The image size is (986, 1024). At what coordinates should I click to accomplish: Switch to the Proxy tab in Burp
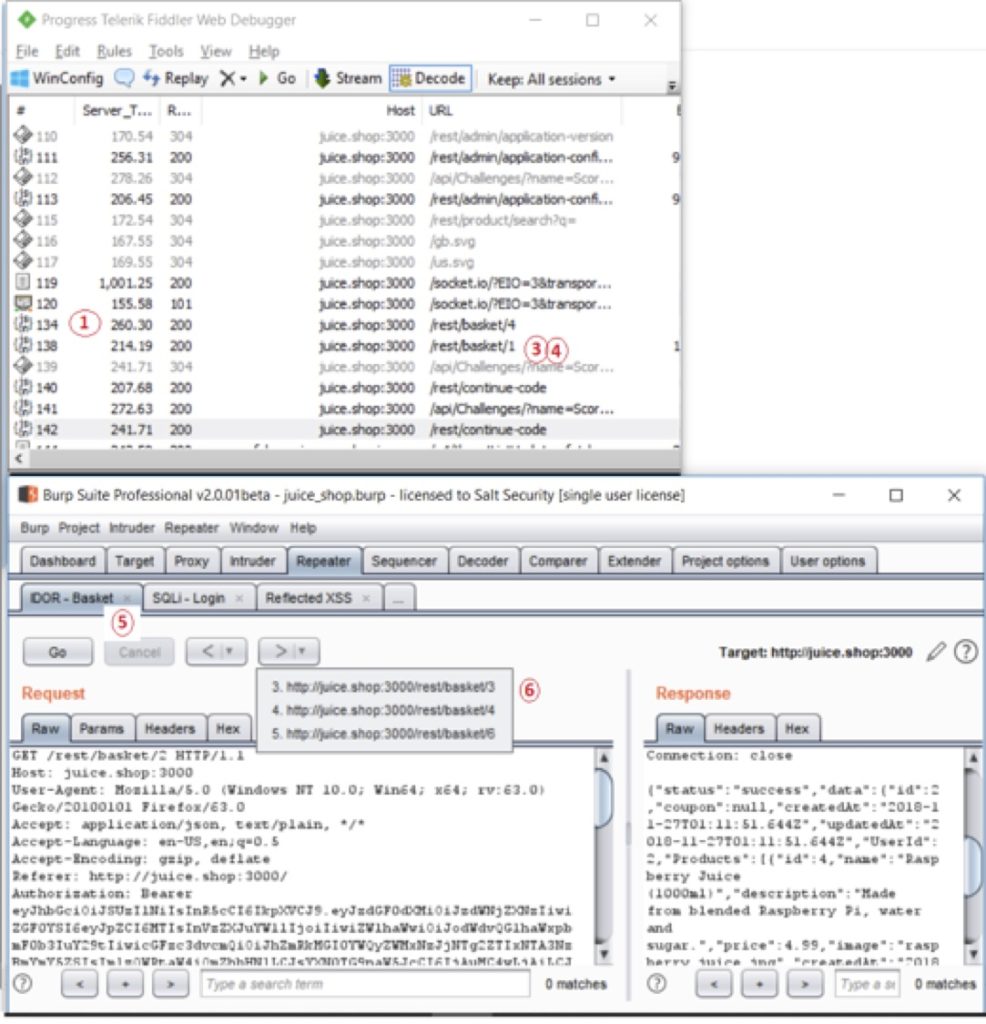coord(192,561)
